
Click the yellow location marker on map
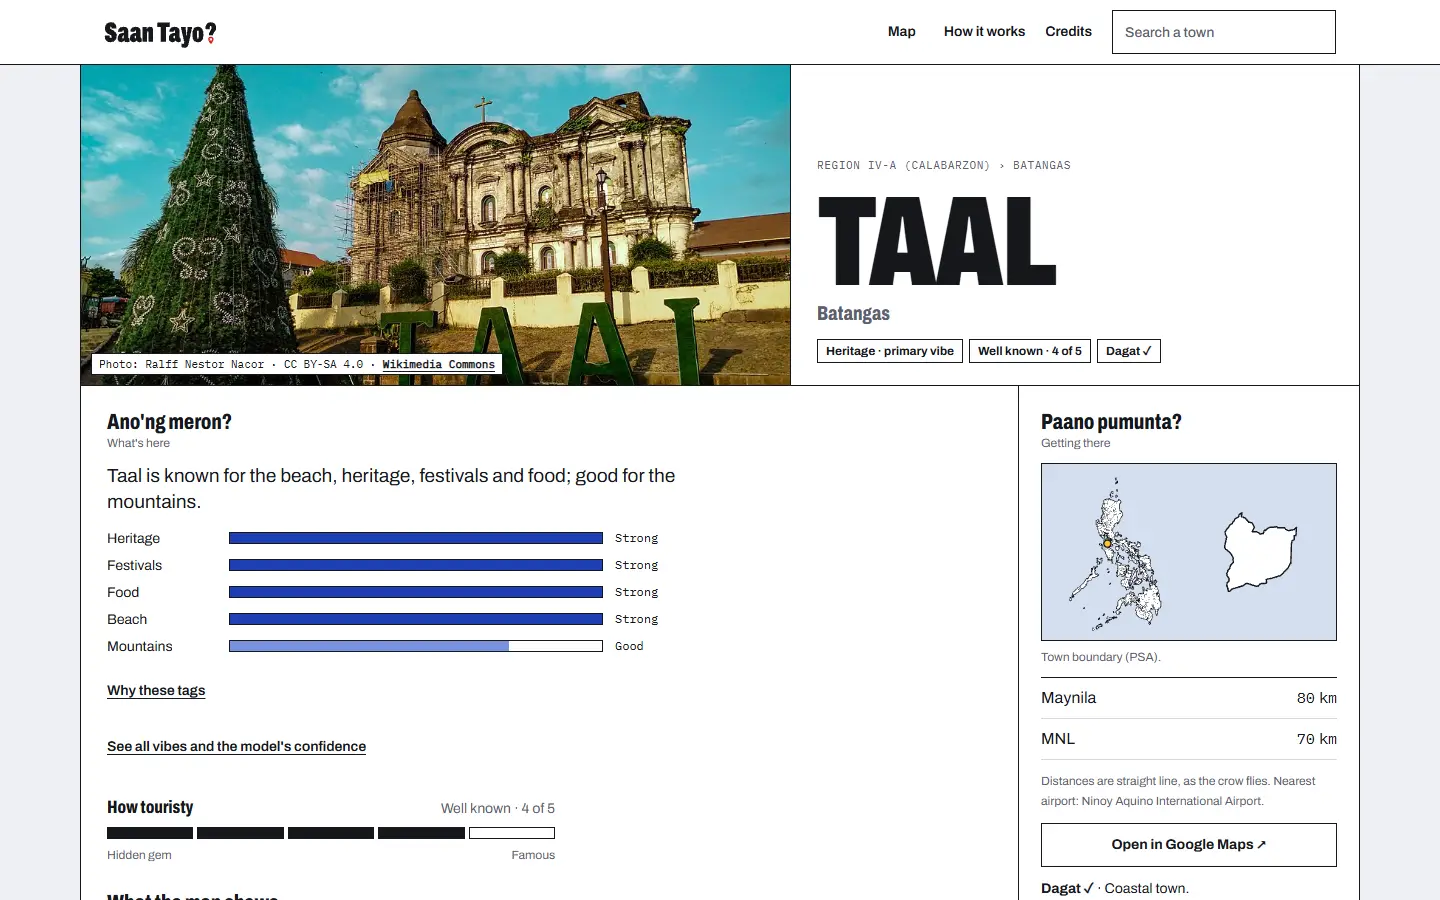click(1107, 544)
